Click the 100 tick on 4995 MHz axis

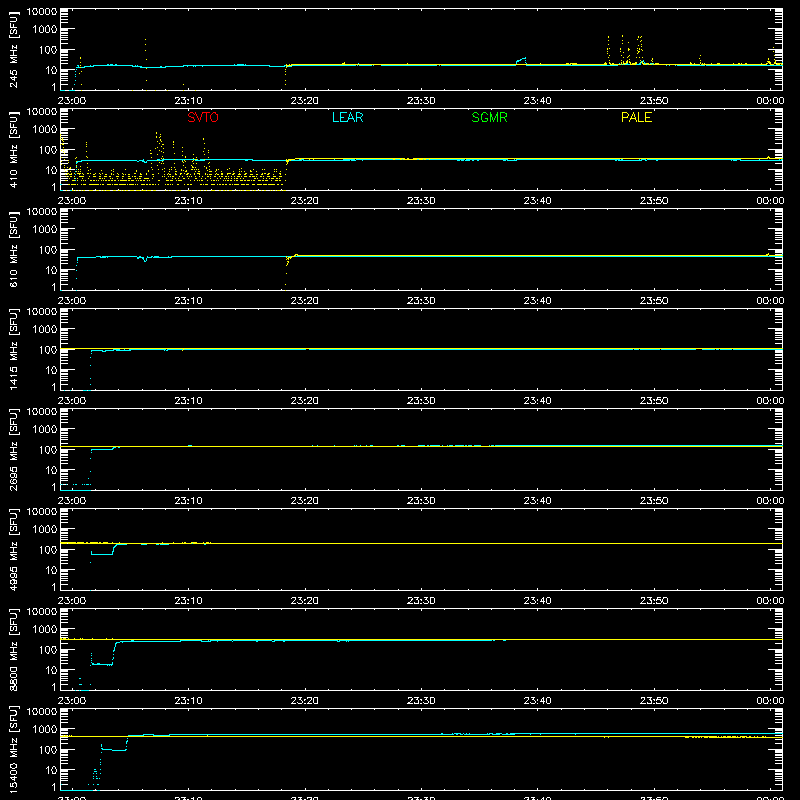coord(48,550)
